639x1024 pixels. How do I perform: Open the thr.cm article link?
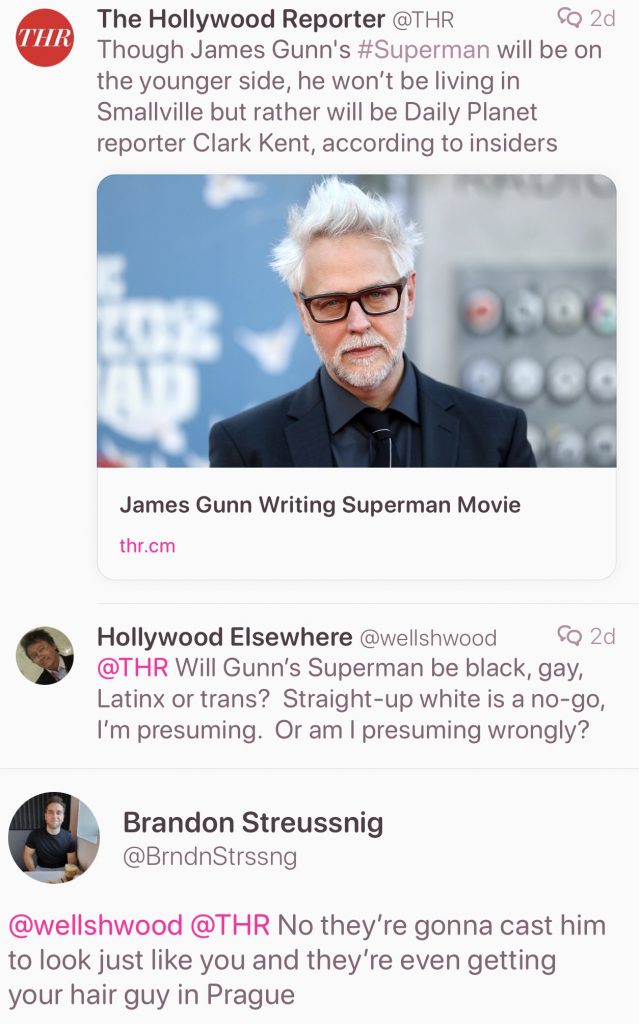(147, 545)
